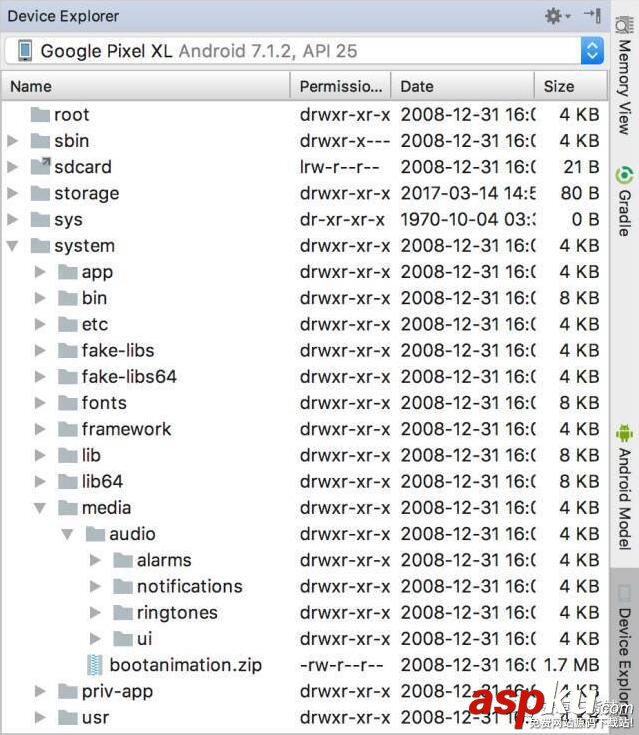The width and height of the screenshot is (639, 735).
Task: Click the Device Explorer side tab
Action: click(624, 652)
